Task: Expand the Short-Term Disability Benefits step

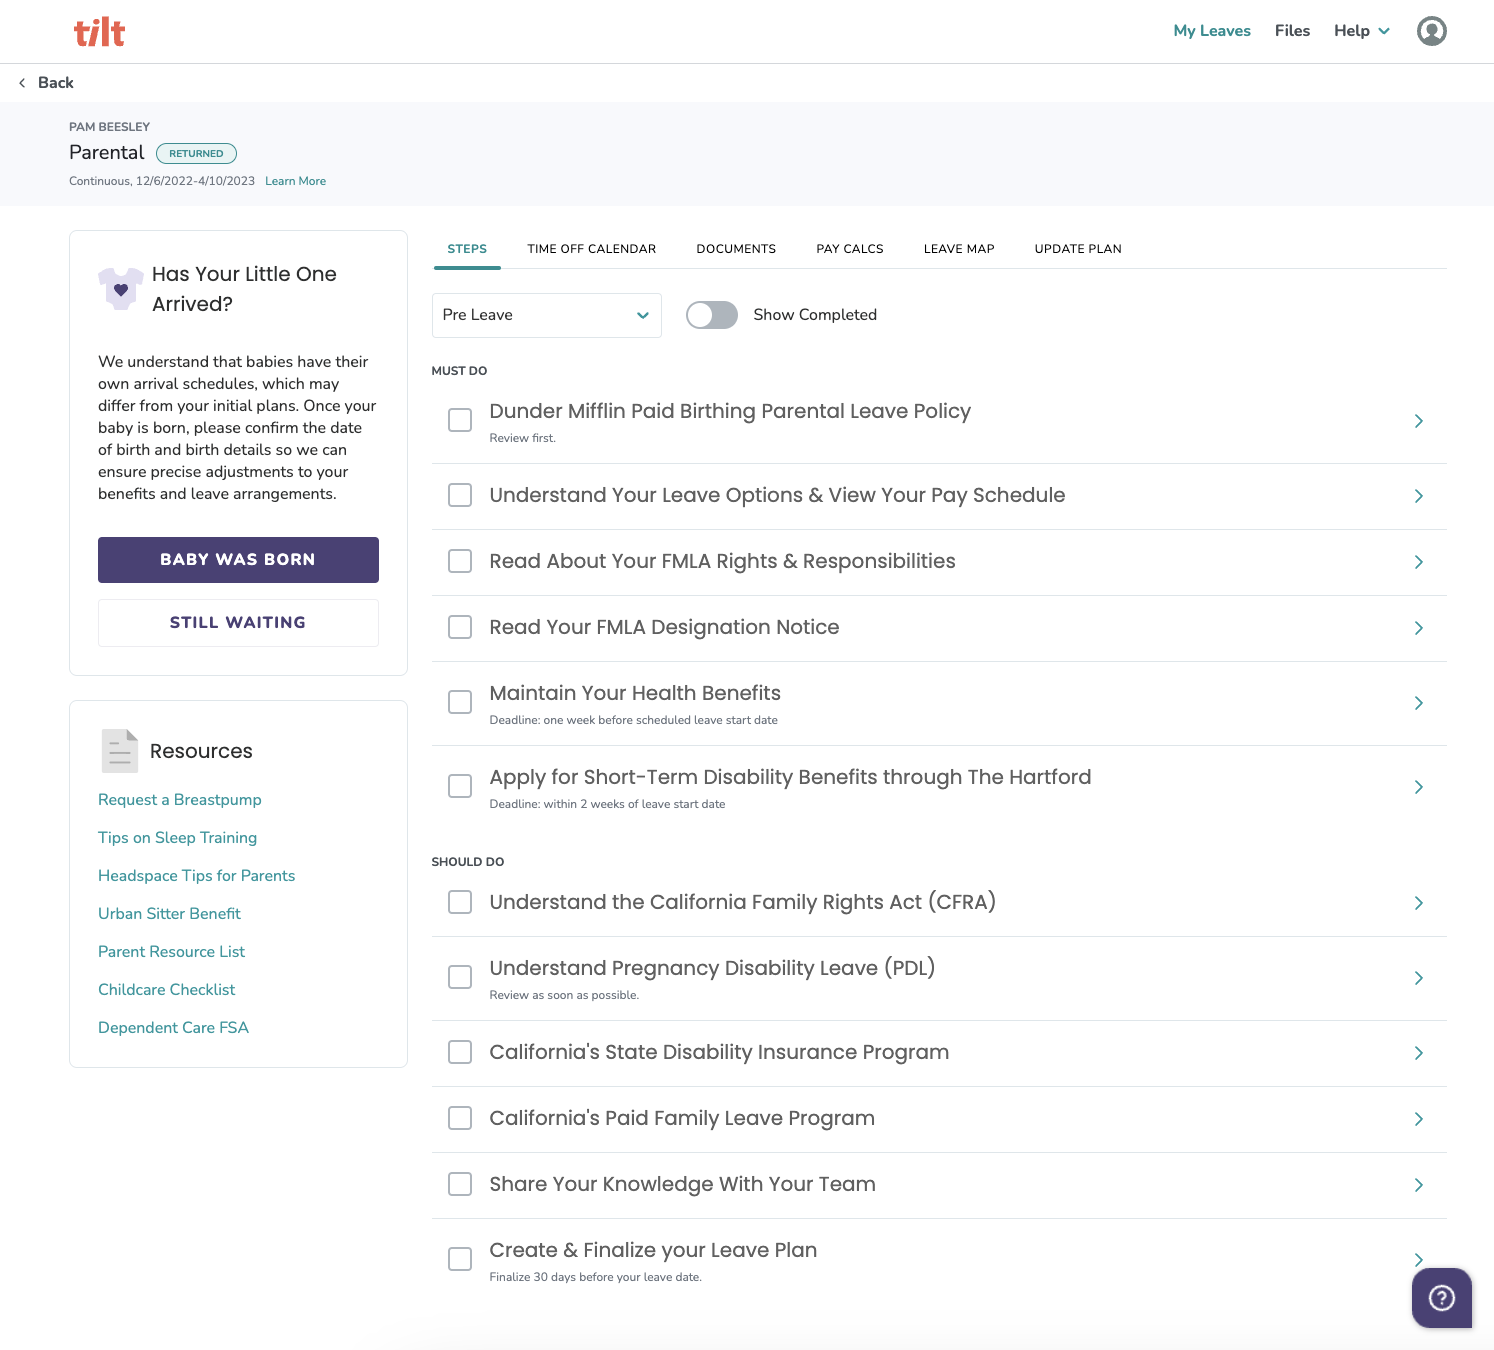Action: (1418, 787)
